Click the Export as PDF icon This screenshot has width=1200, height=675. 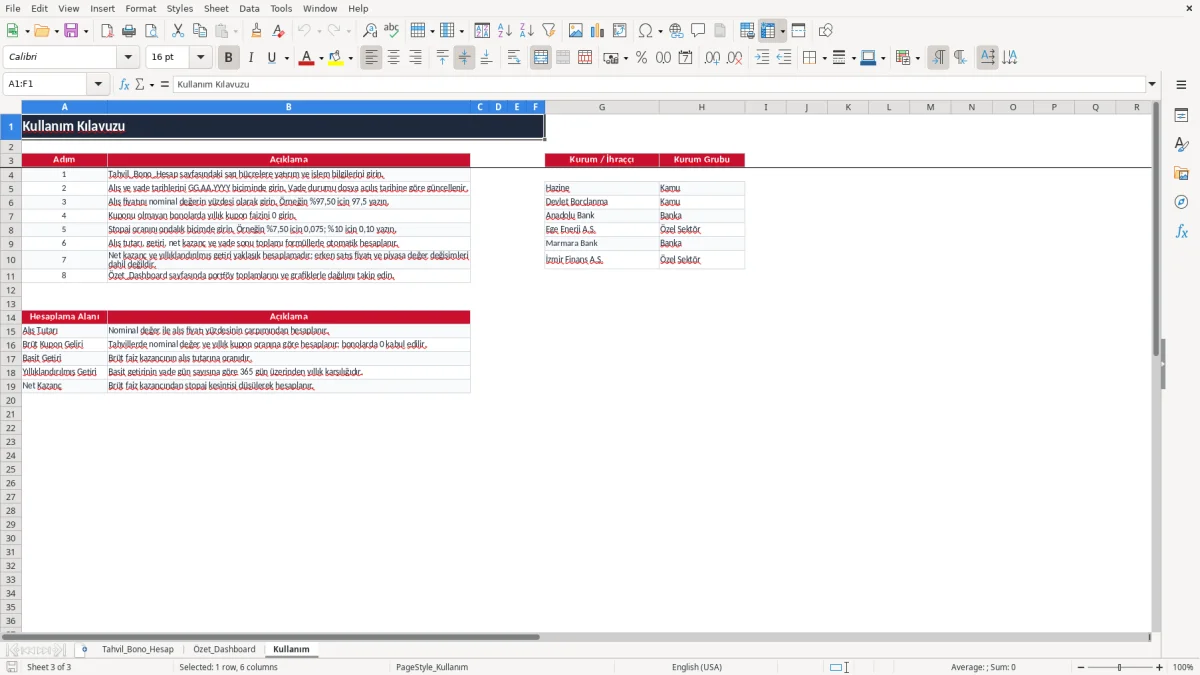pos(107,31)
